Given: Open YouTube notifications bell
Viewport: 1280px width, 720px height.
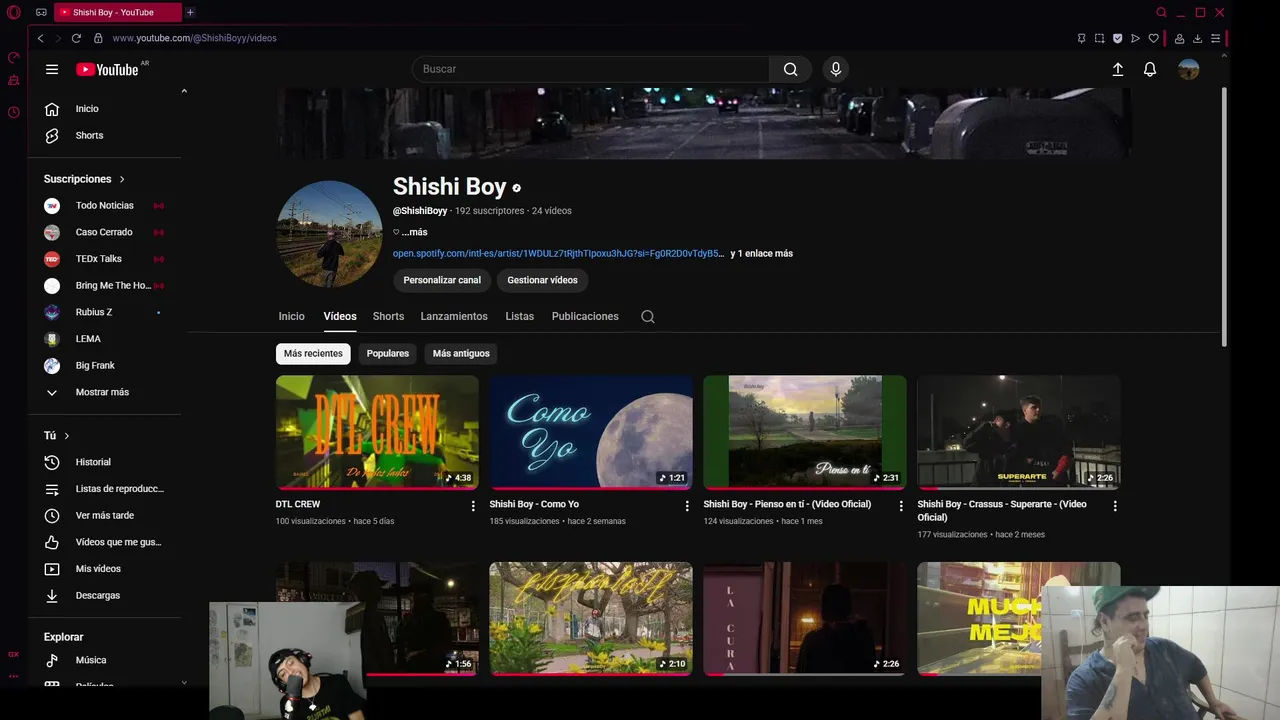Looking at the screenshot, I should [x=1150, y=69].
